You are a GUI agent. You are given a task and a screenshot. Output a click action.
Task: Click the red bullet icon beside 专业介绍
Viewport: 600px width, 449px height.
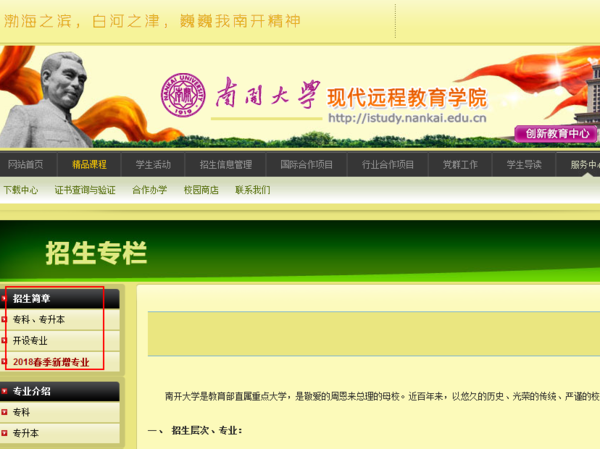[4, 391]
